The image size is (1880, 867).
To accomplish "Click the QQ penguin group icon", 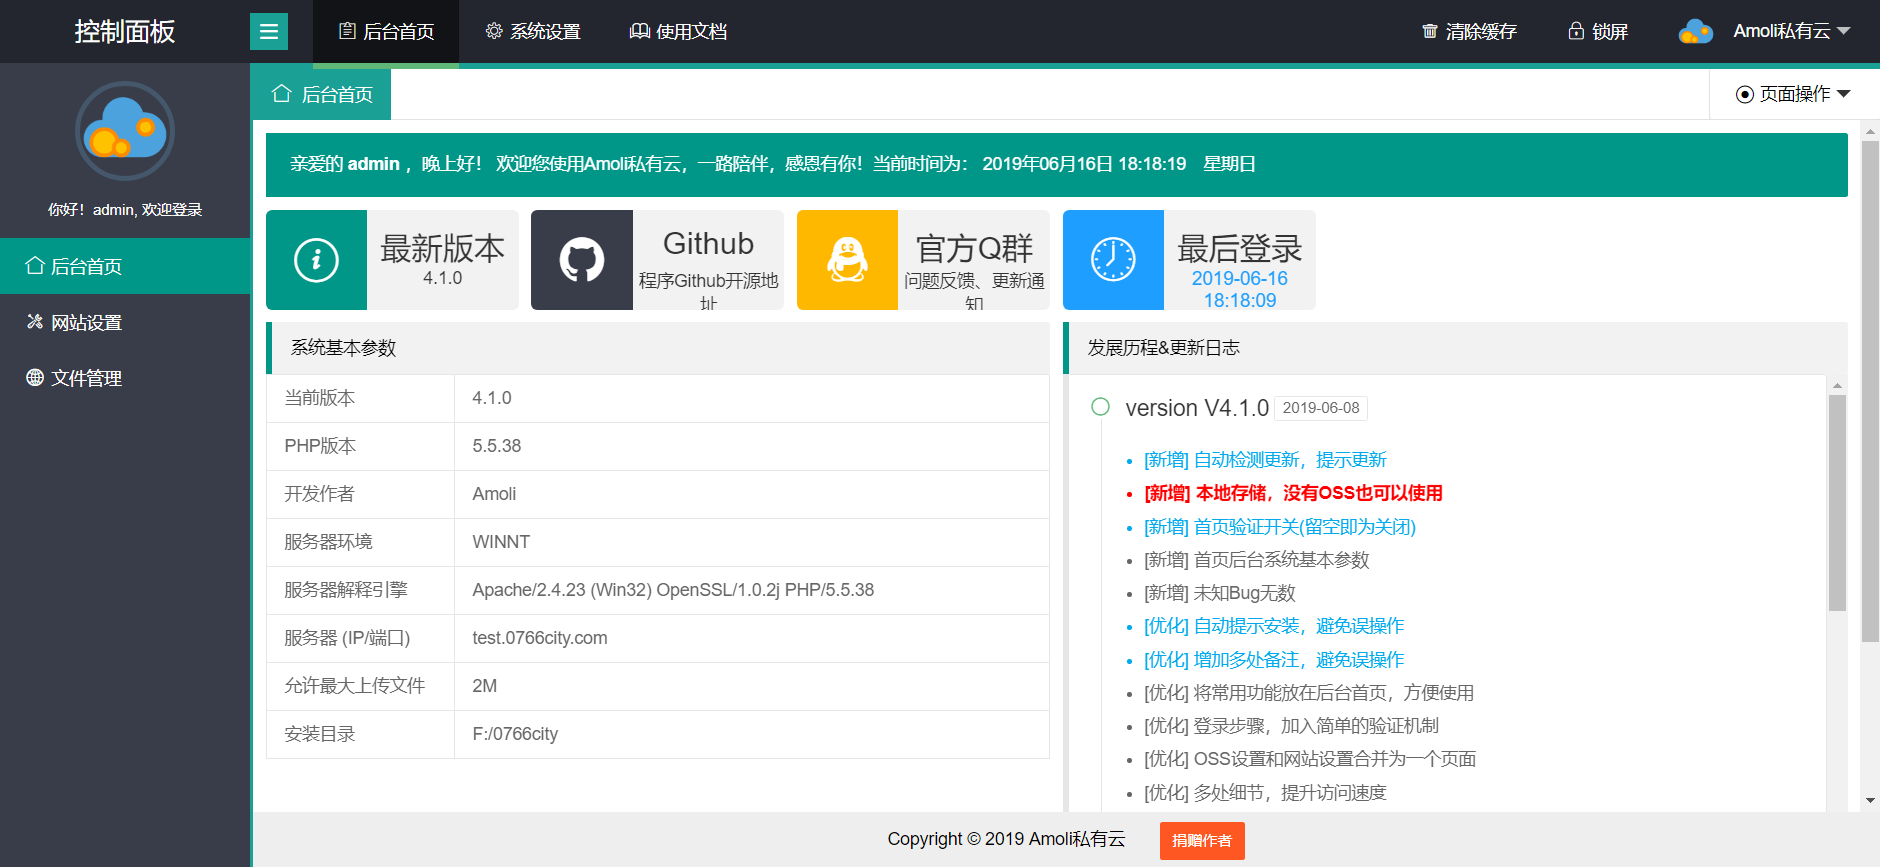I will pos(847,260).
